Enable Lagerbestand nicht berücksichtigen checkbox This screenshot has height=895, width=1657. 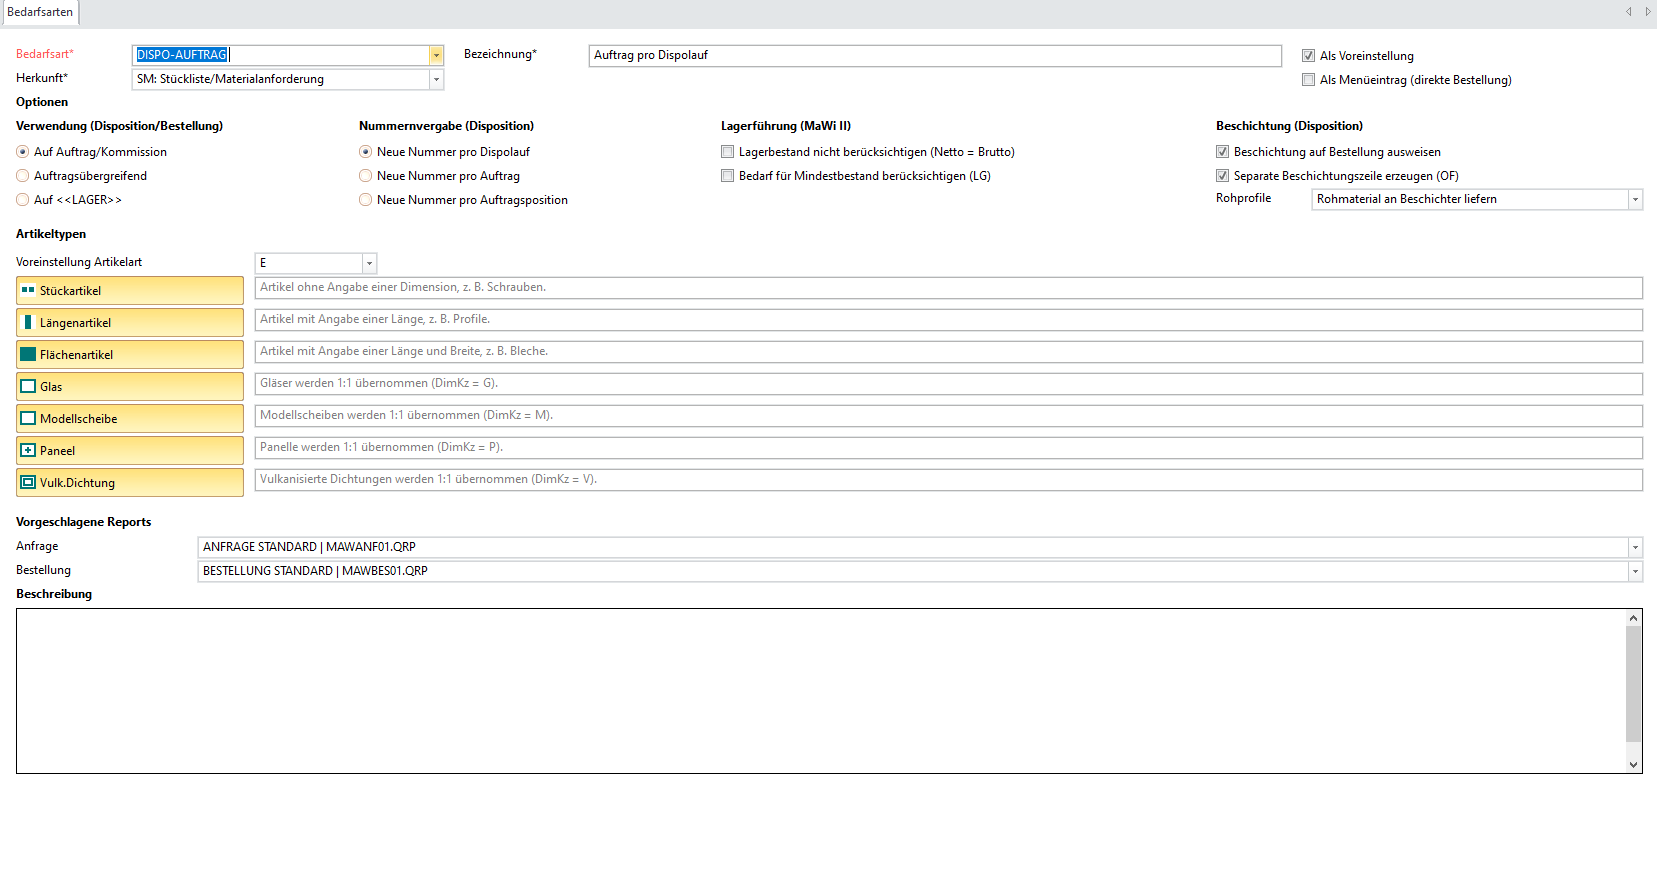pyautogui.click(x=727, y=152)
